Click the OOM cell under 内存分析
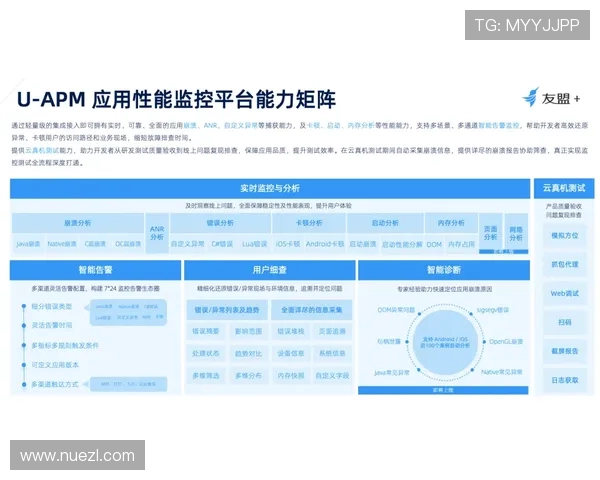600x480 pixels. click(434, 244)
